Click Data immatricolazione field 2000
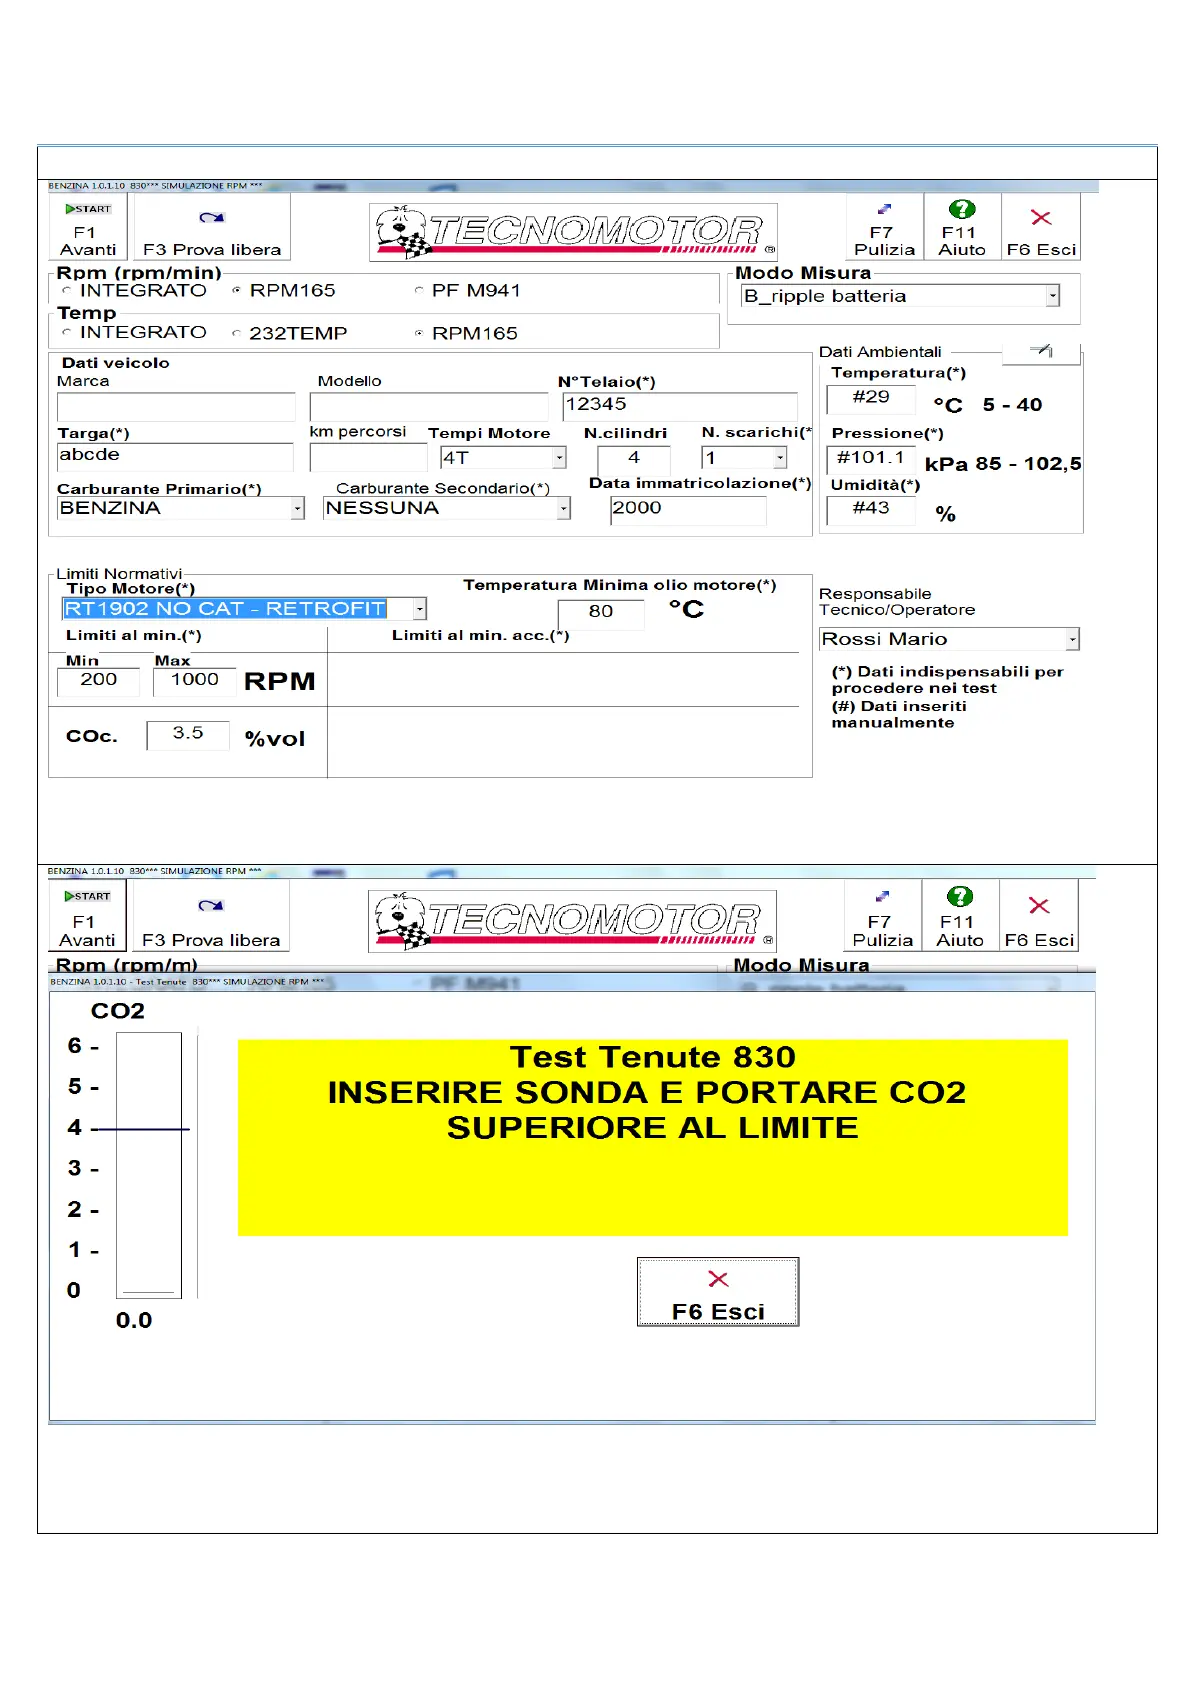Image resolution: width=1191 pixels, height=1684 pixels. [688, 510]
